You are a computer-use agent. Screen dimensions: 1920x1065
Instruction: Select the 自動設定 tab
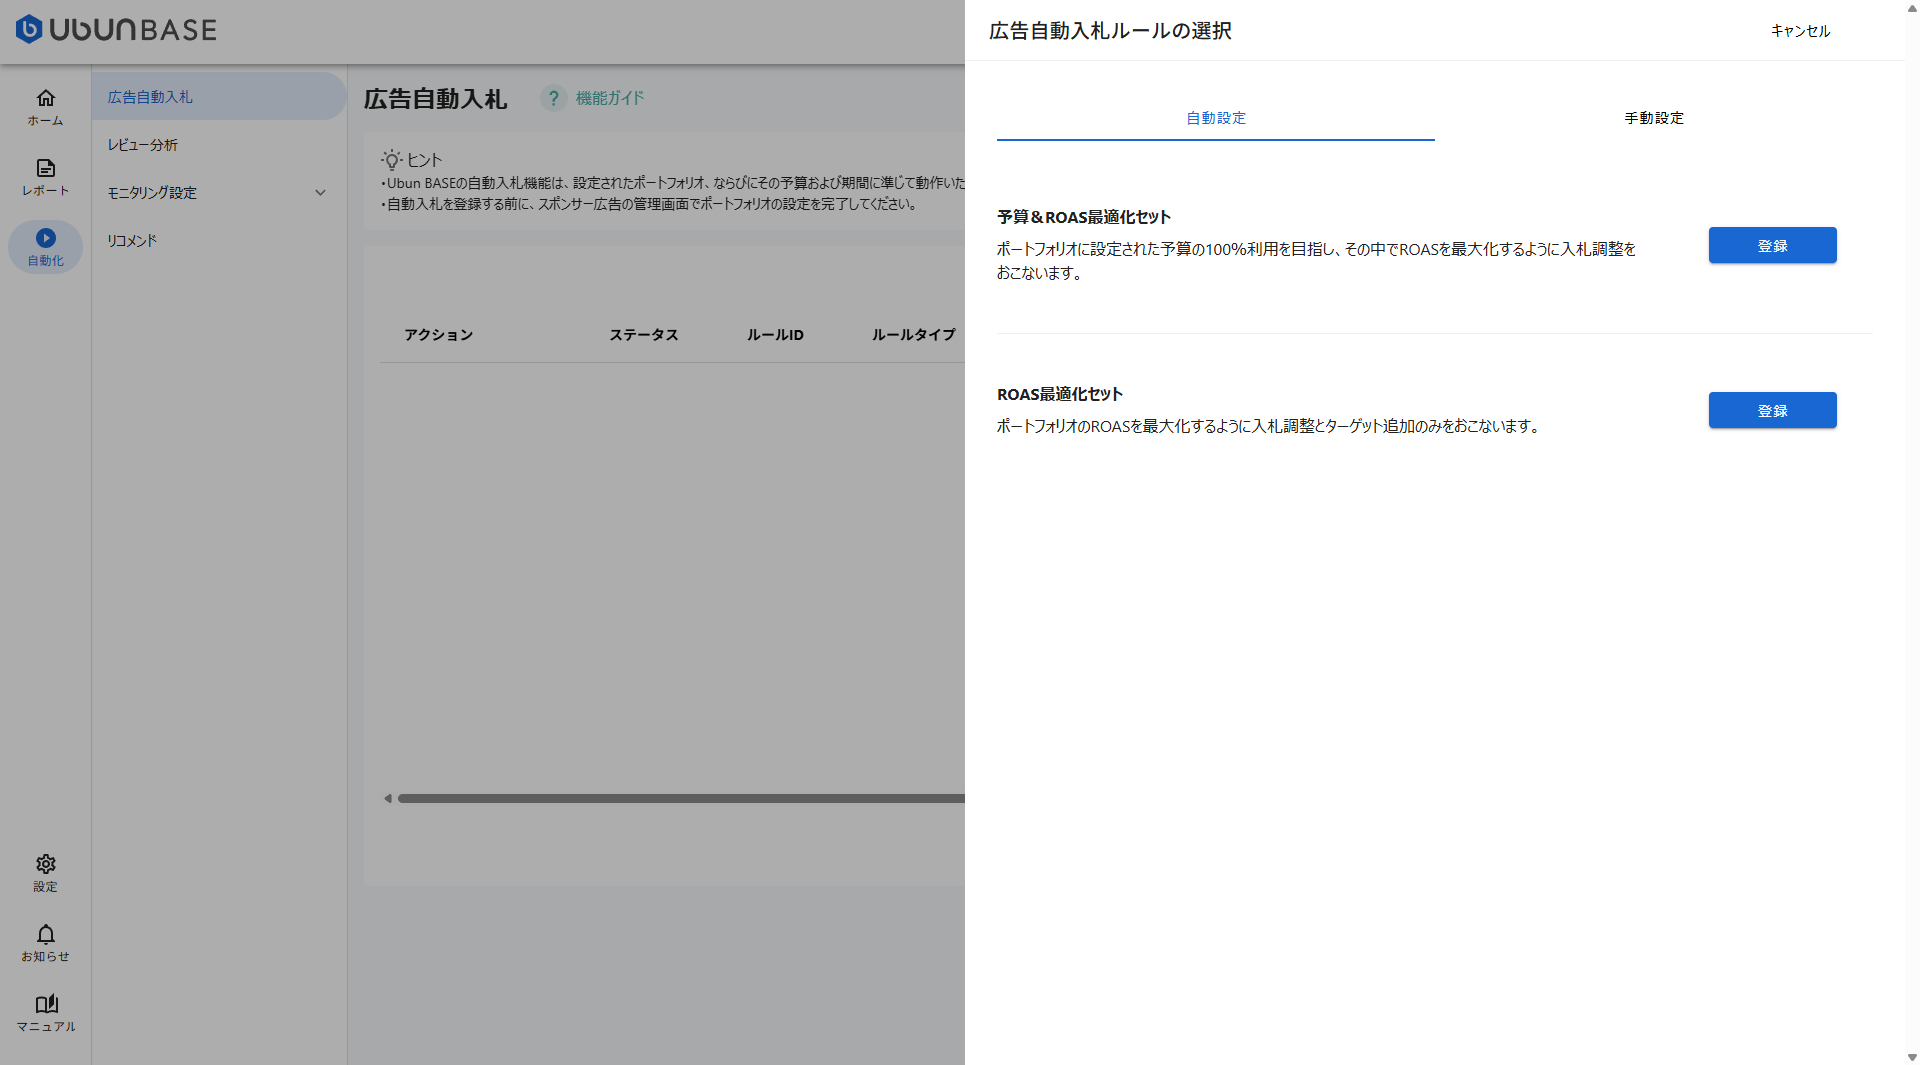click(1215, 118)
